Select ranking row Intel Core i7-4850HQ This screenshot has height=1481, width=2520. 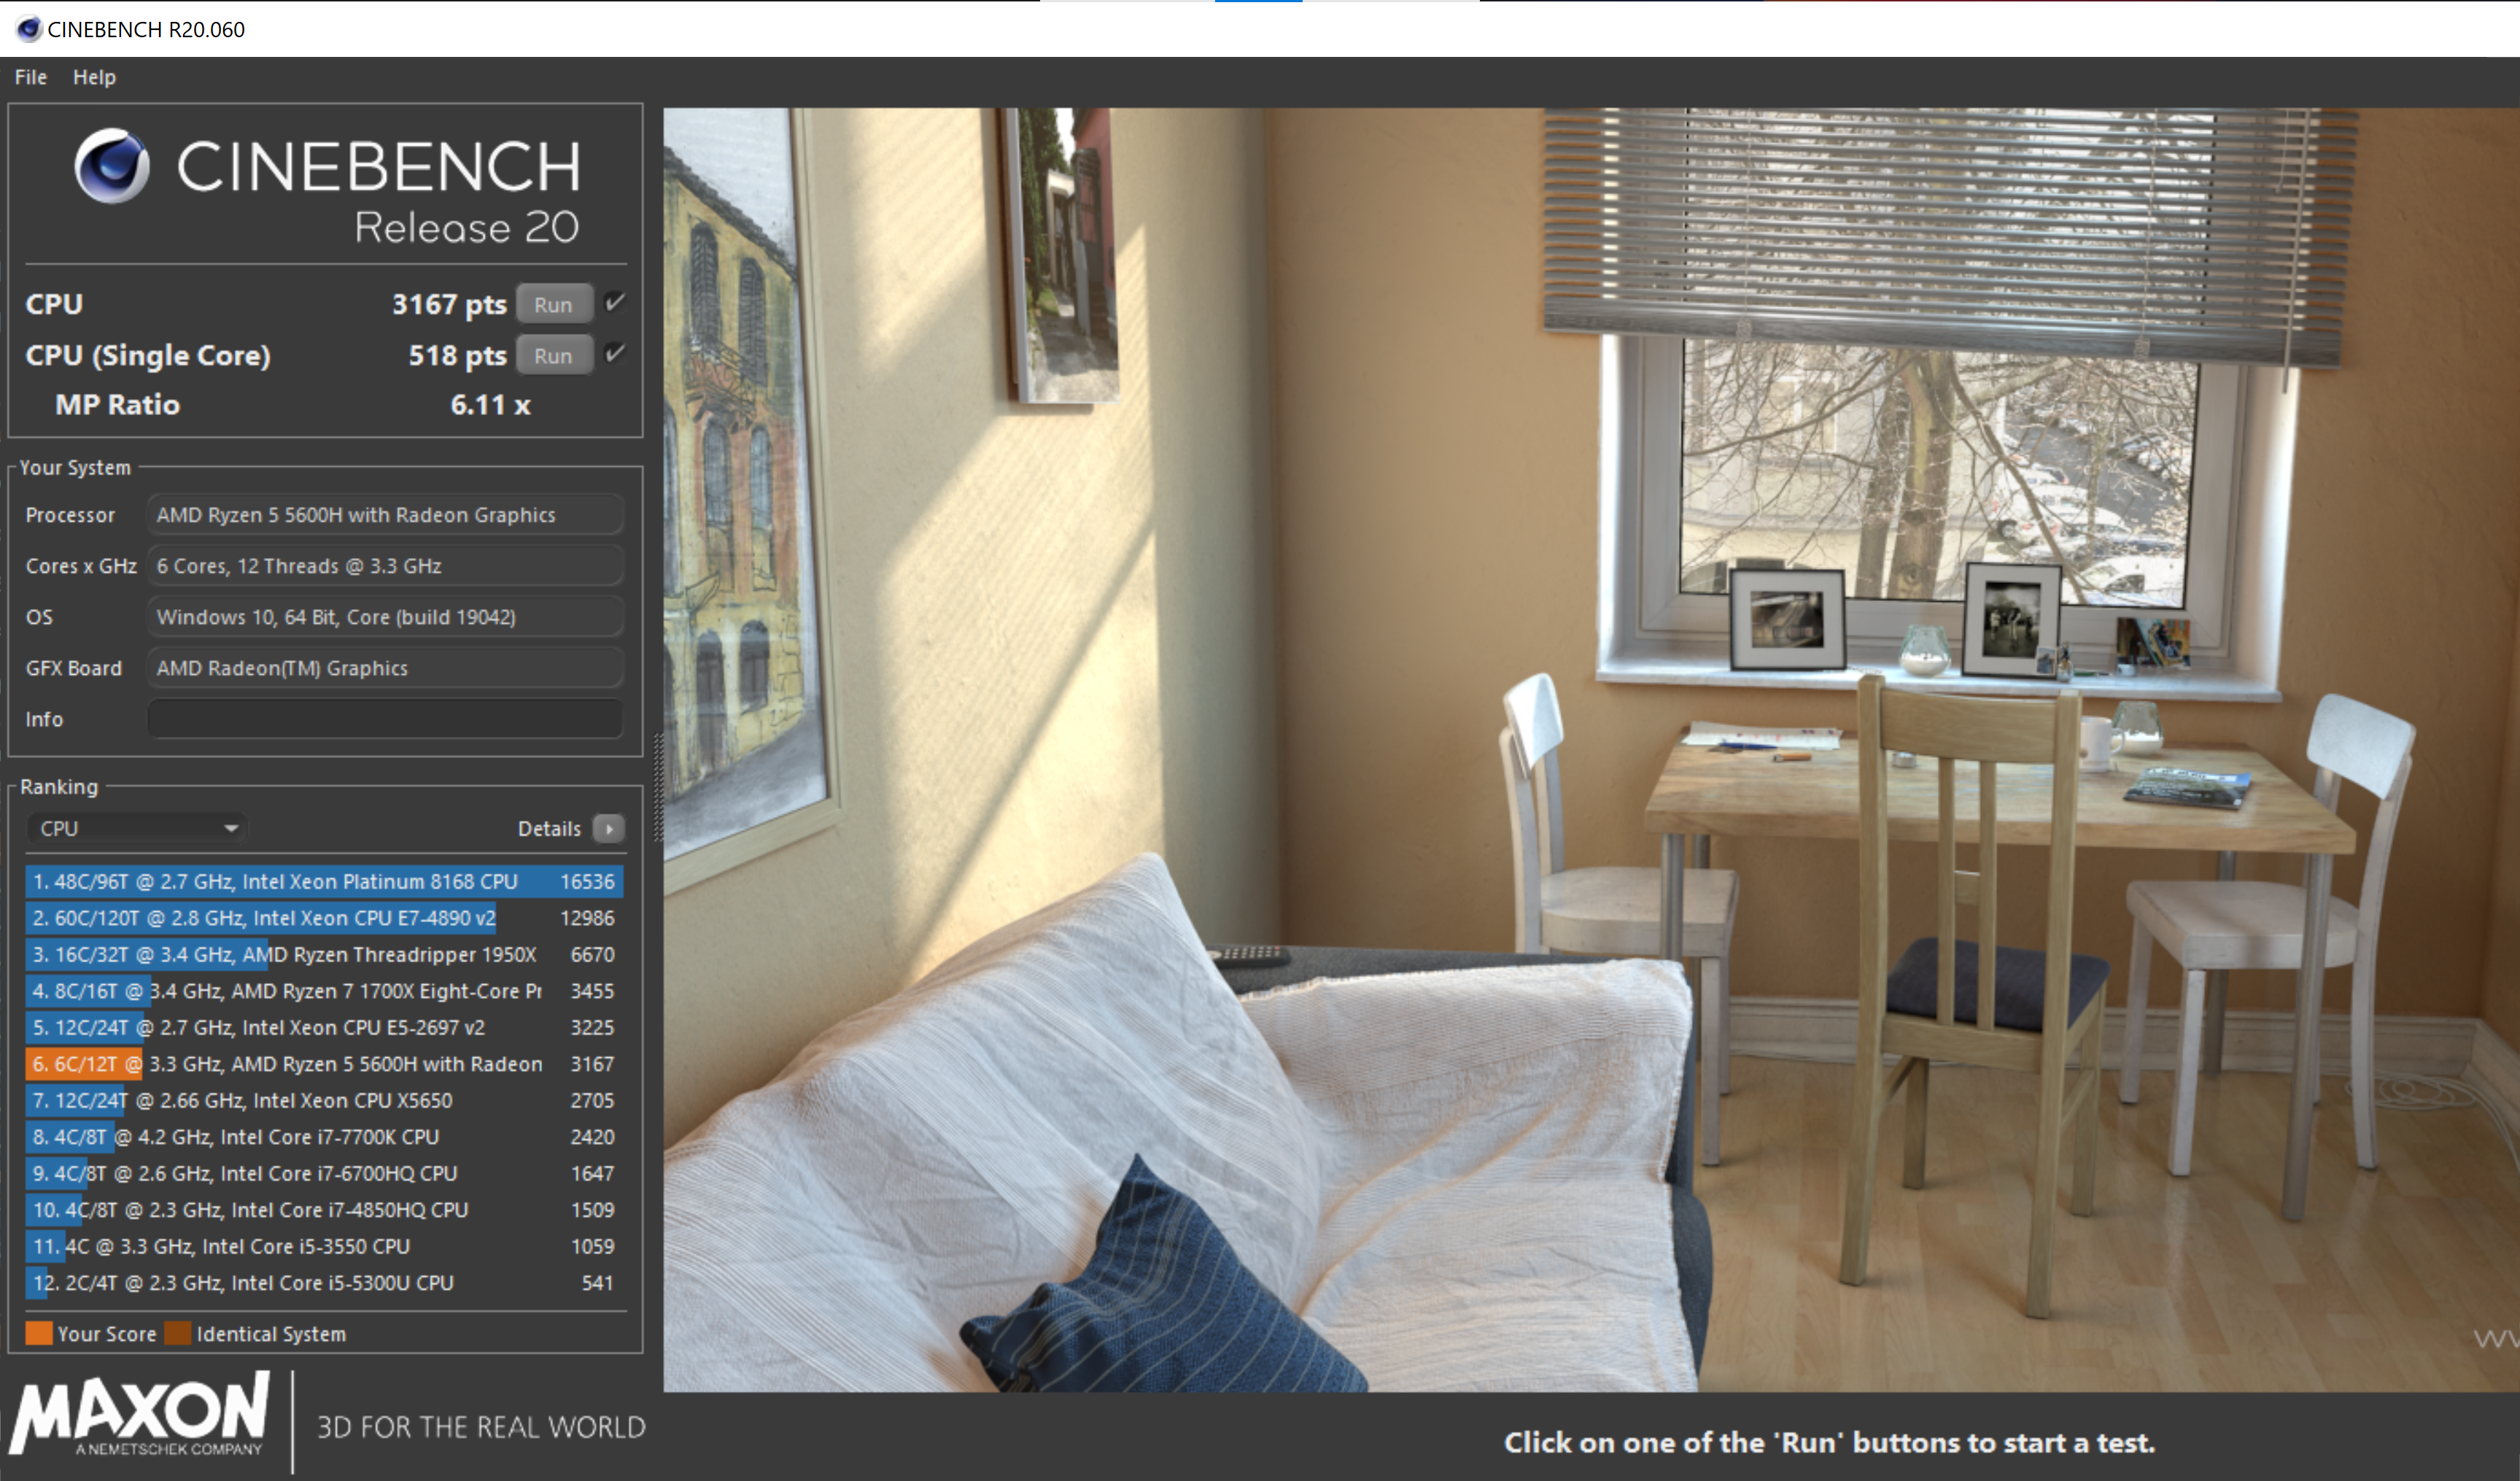pos(324,1210)
